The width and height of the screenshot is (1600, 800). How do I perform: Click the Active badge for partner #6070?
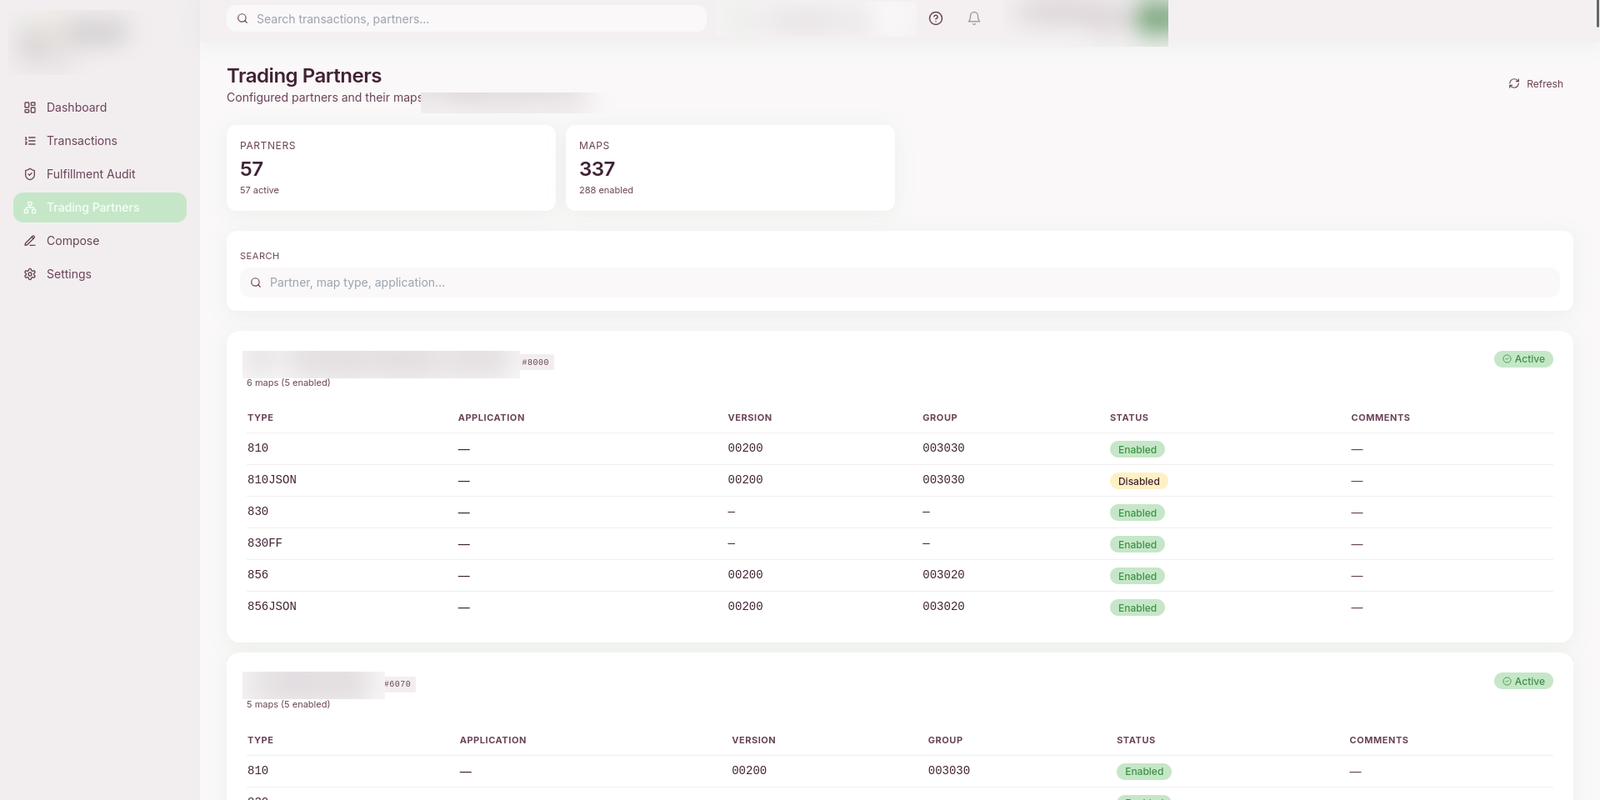1523,681
